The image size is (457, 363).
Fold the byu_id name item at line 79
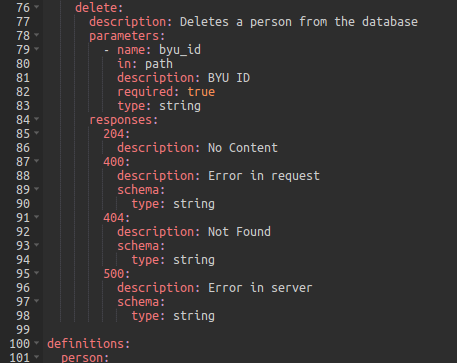37,48
